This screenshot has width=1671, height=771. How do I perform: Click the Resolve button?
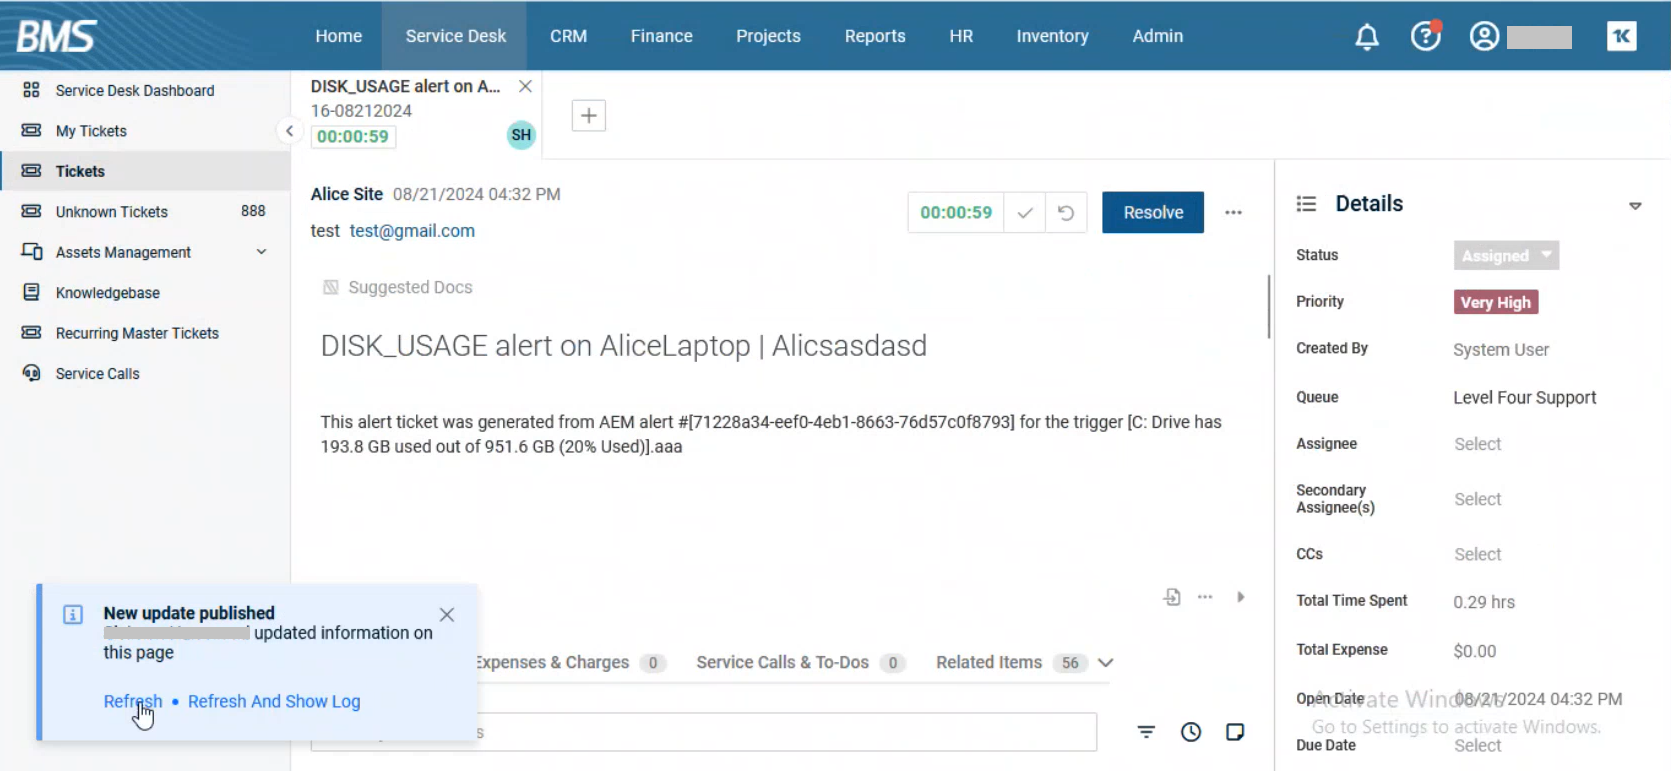1152,213
